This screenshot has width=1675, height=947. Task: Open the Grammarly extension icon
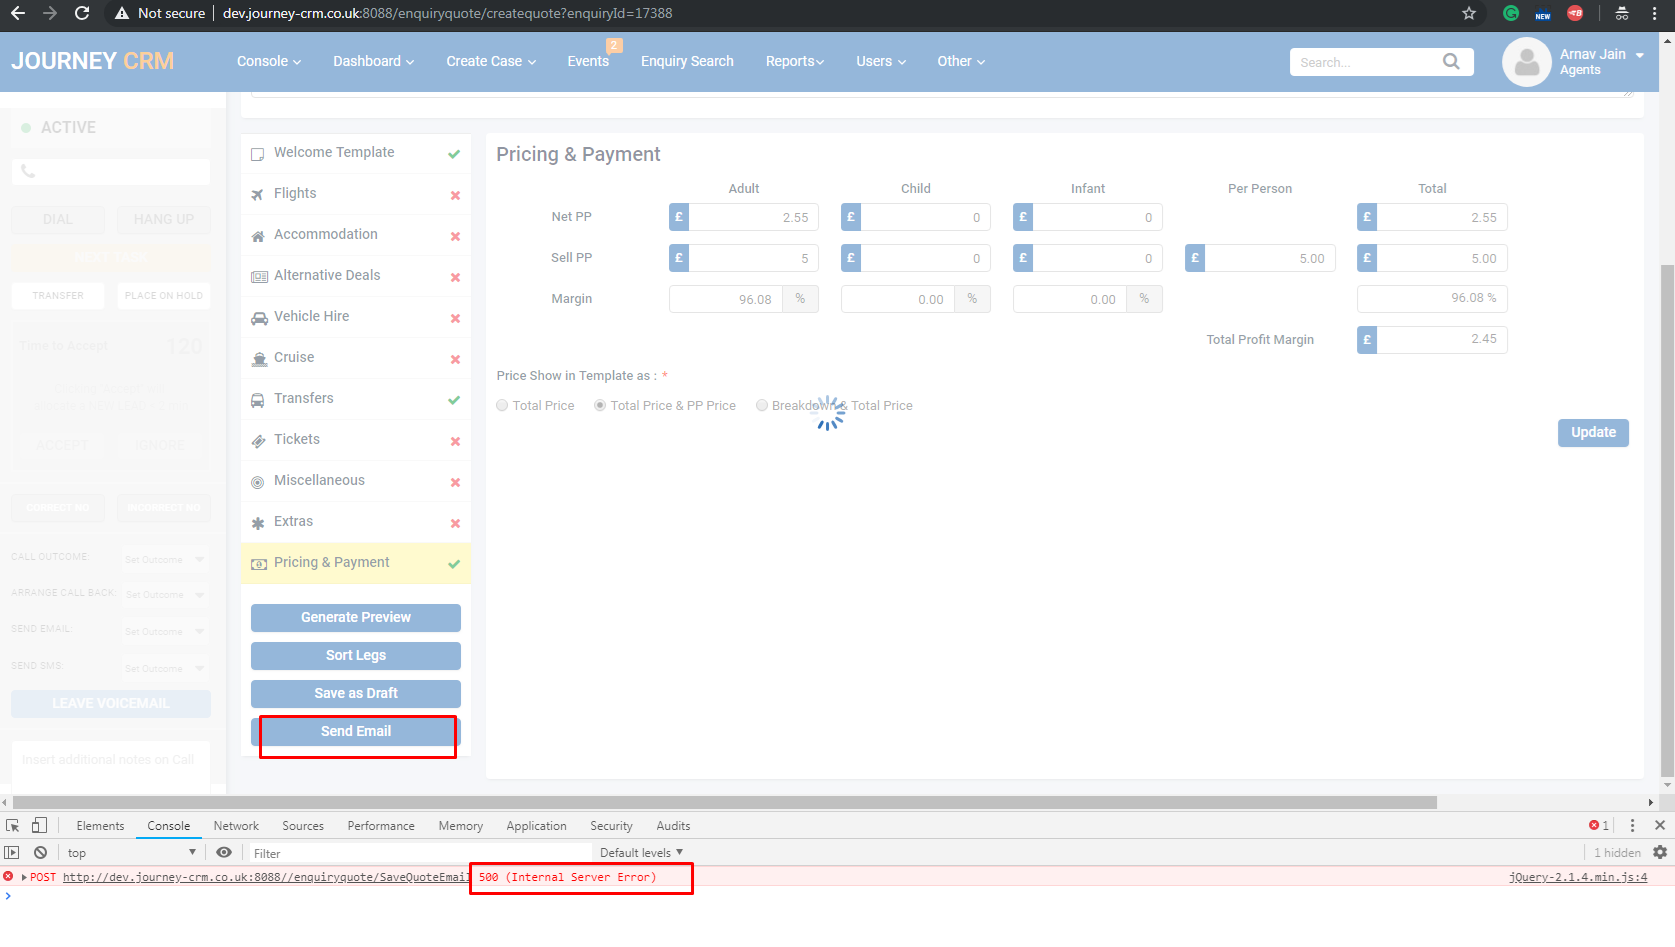click(x=1511, y=13)
